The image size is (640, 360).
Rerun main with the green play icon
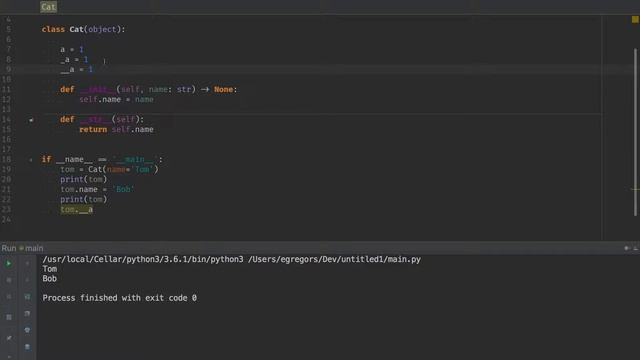click(x=9, y=264)
